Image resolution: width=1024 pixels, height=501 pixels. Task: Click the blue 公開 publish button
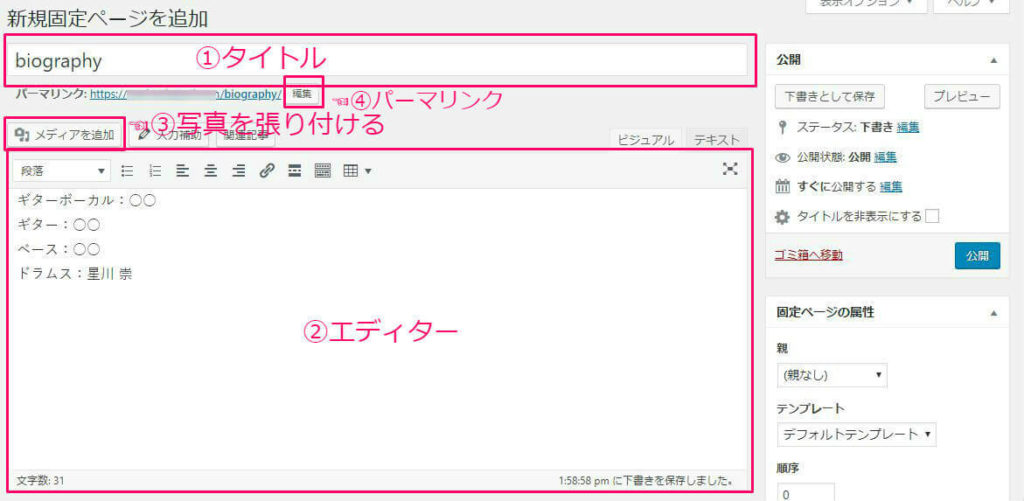[x=977, y=255]
